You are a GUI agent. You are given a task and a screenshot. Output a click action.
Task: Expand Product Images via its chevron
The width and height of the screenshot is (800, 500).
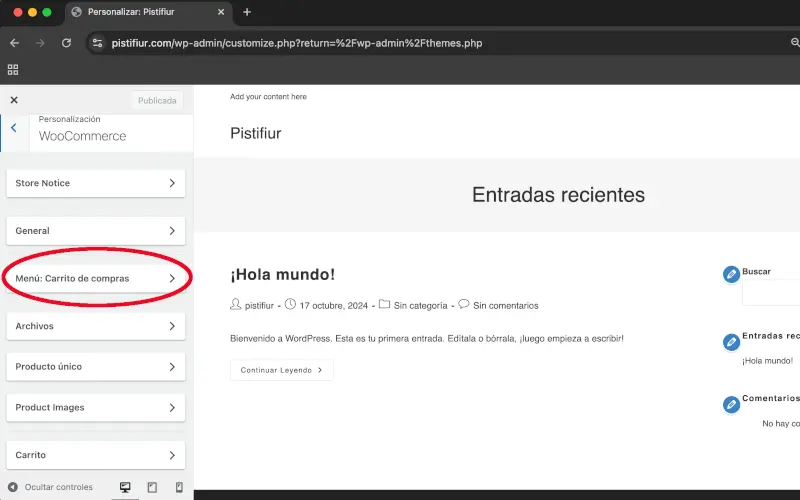point(172,408)
